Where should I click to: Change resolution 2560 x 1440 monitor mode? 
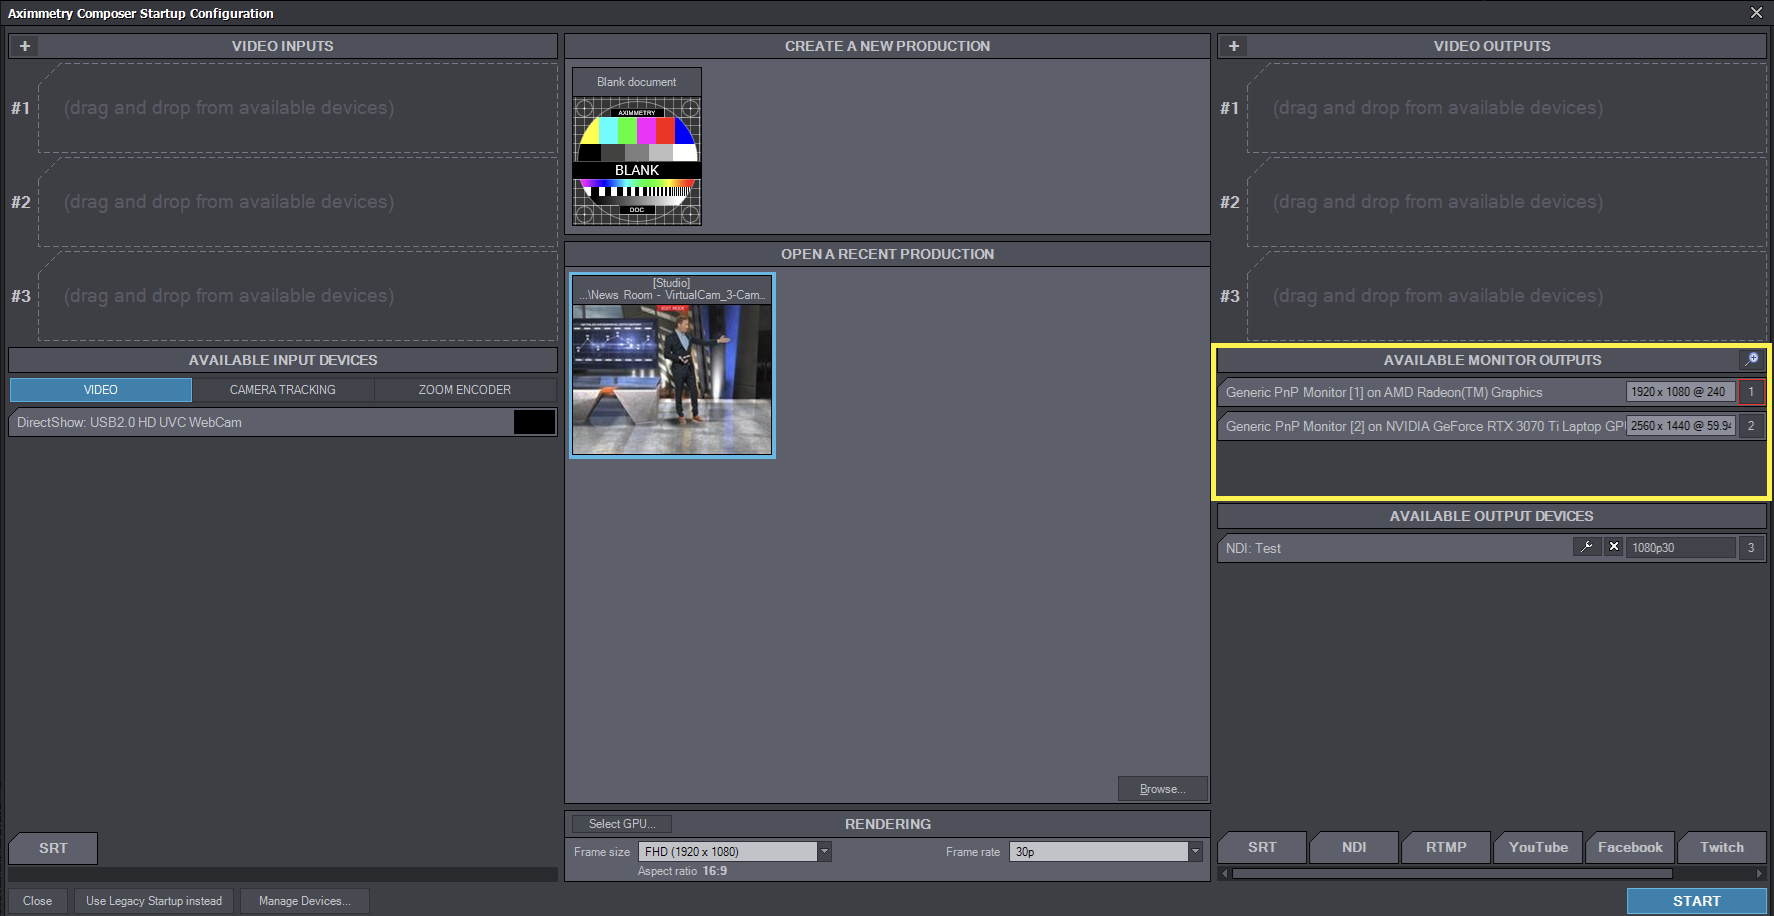(x=1680, y=426)
